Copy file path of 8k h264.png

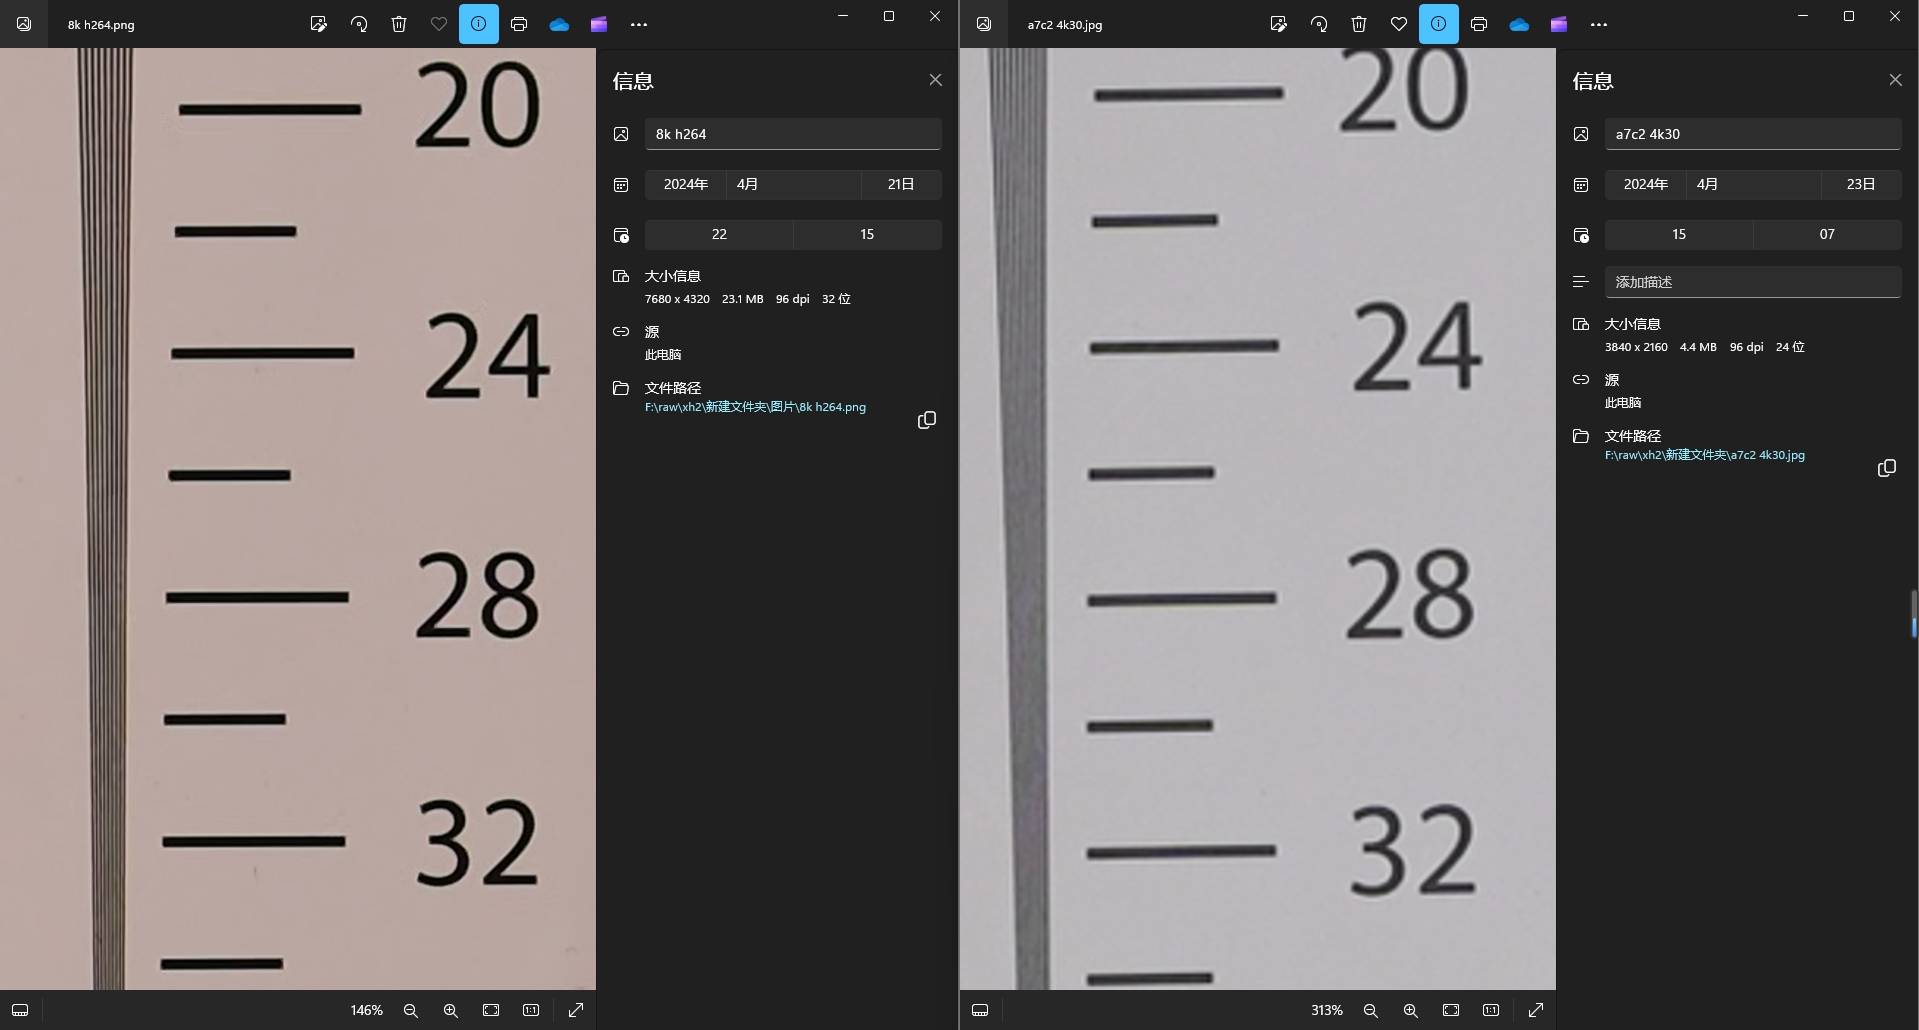coord(927,420)
